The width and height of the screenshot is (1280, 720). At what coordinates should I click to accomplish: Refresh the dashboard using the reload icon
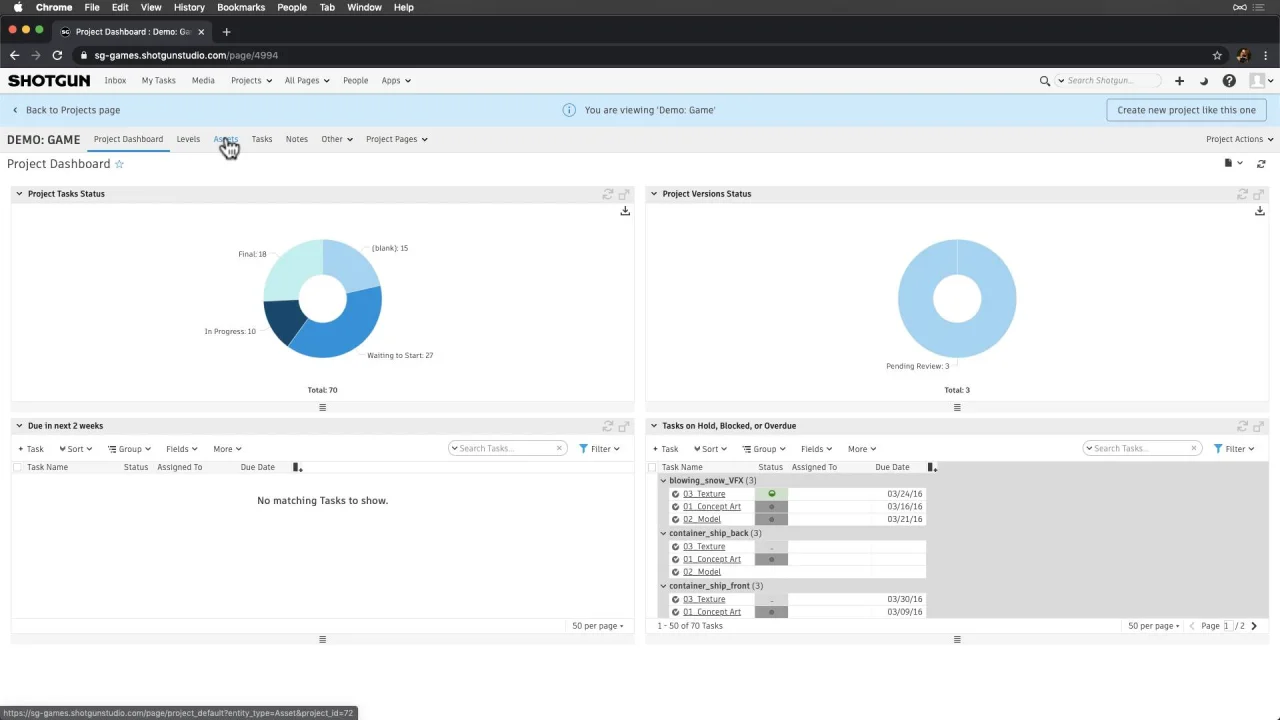click(1261, 164)
